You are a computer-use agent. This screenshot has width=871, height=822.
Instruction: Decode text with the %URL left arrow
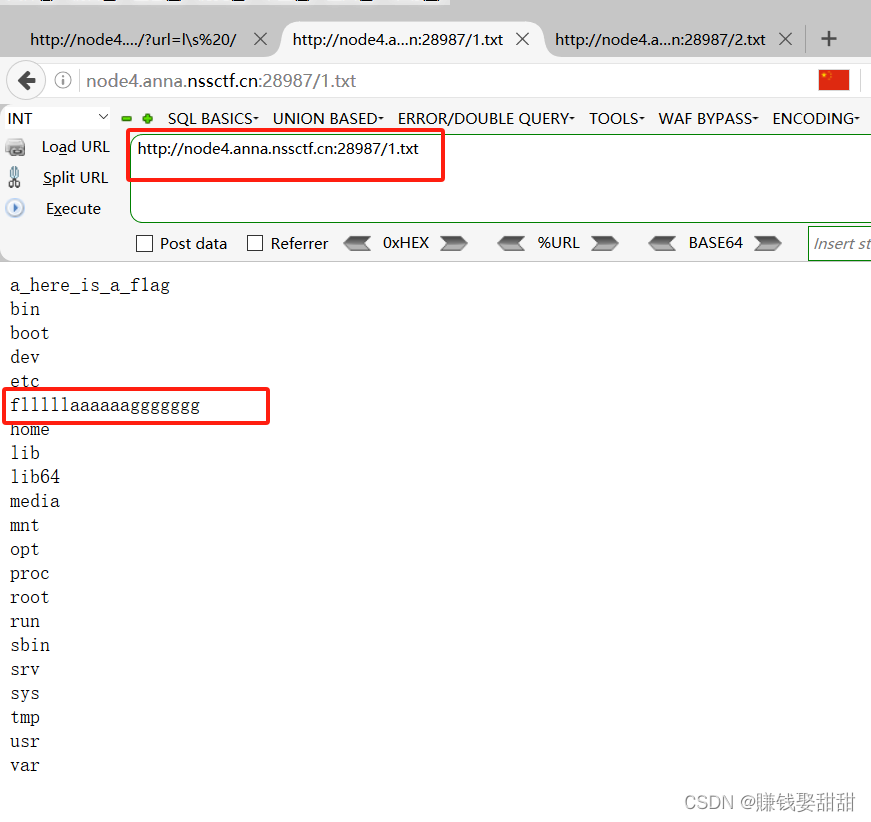512,243
